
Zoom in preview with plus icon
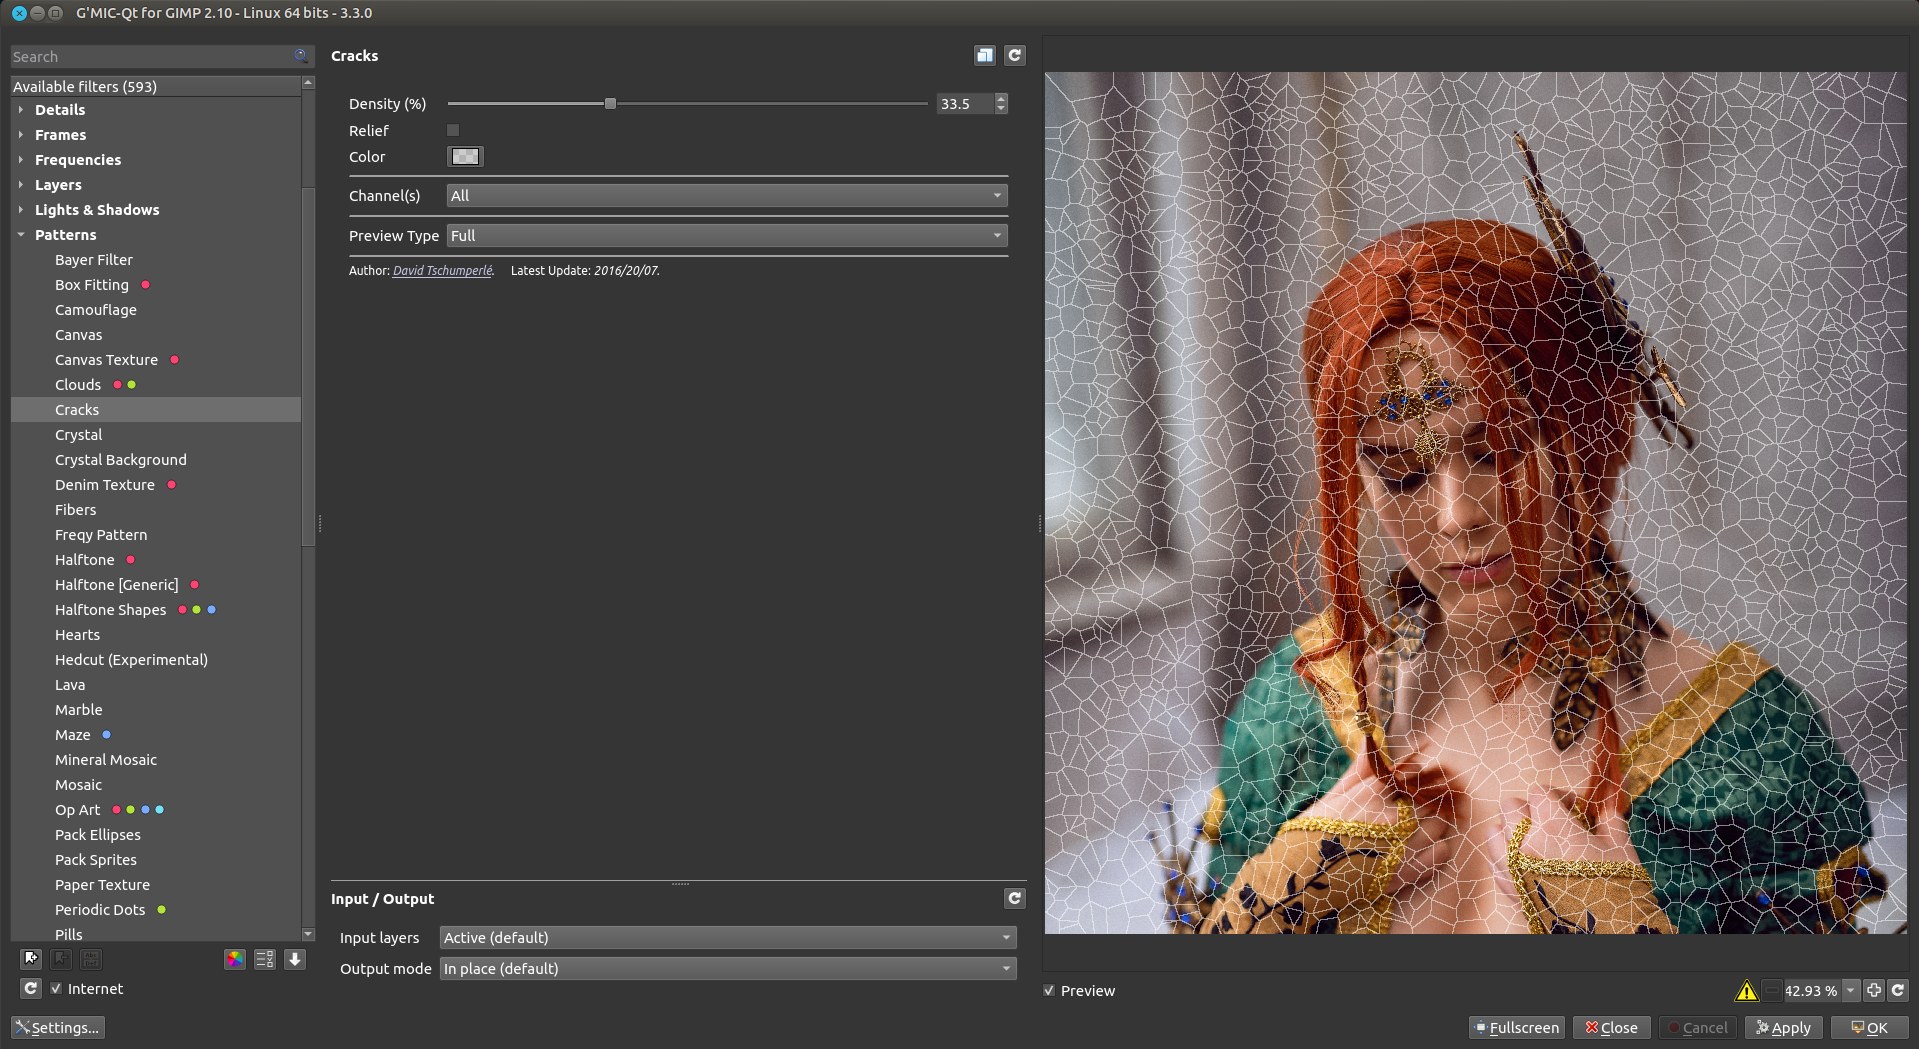pyautogui.click(x=1874, y=990)
